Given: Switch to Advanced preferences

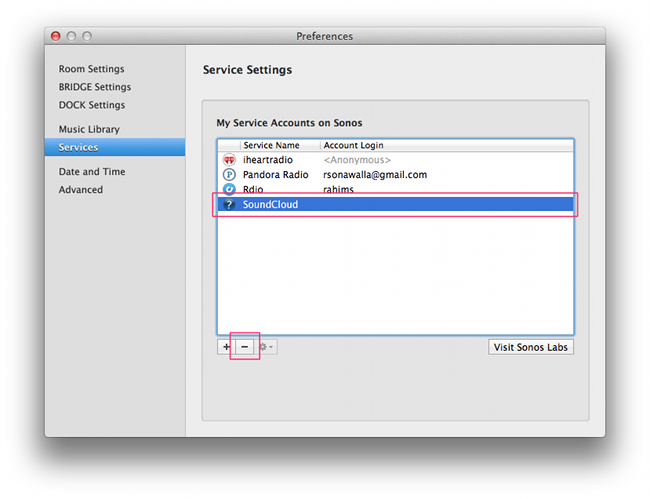Looking at the screenshot, I should coord(80,190).
